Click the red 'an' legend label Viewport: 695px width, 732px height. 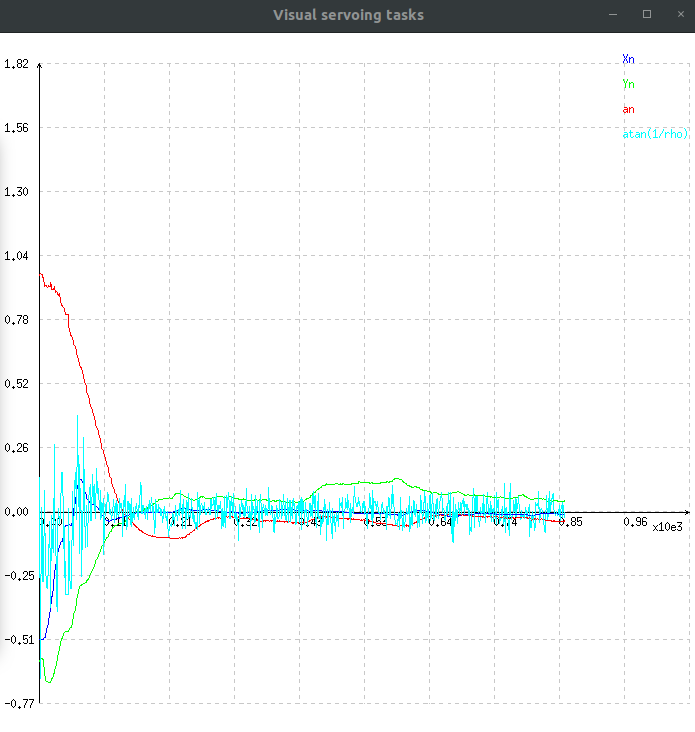point(628,109)
